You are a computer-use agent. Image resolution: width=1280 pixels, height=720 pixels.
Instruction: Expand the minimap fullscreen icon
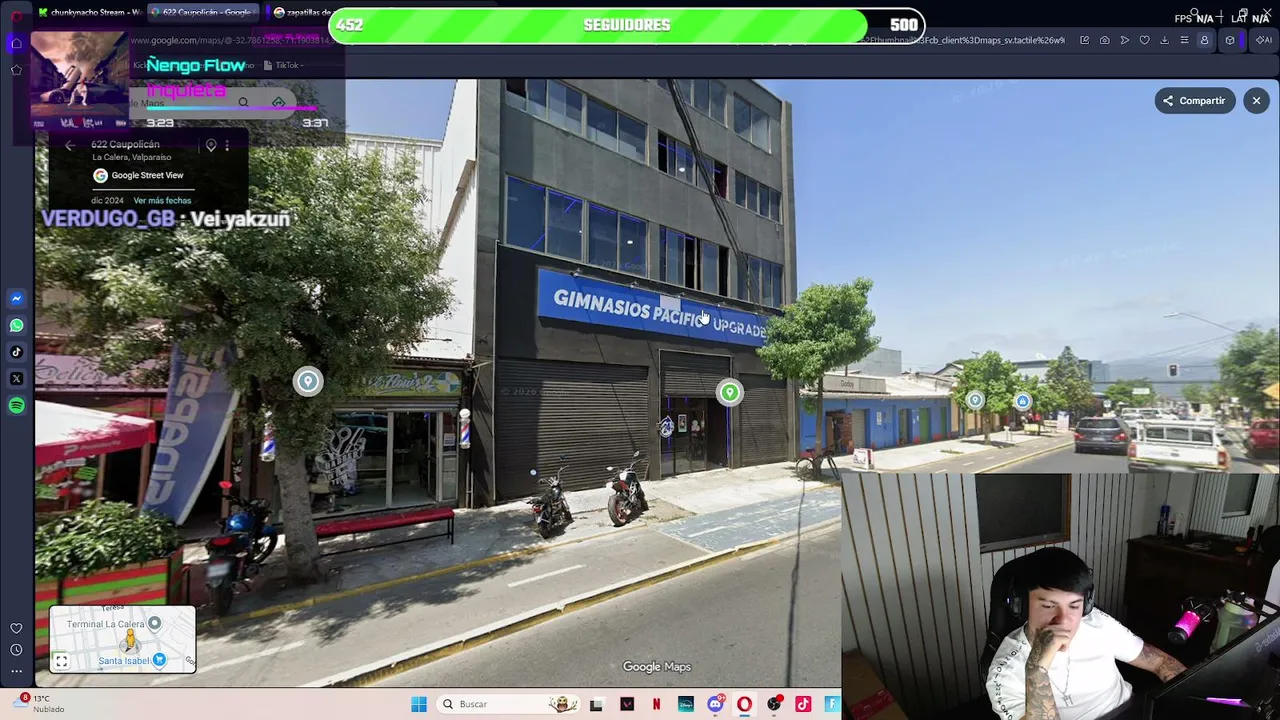pos(61,661)
